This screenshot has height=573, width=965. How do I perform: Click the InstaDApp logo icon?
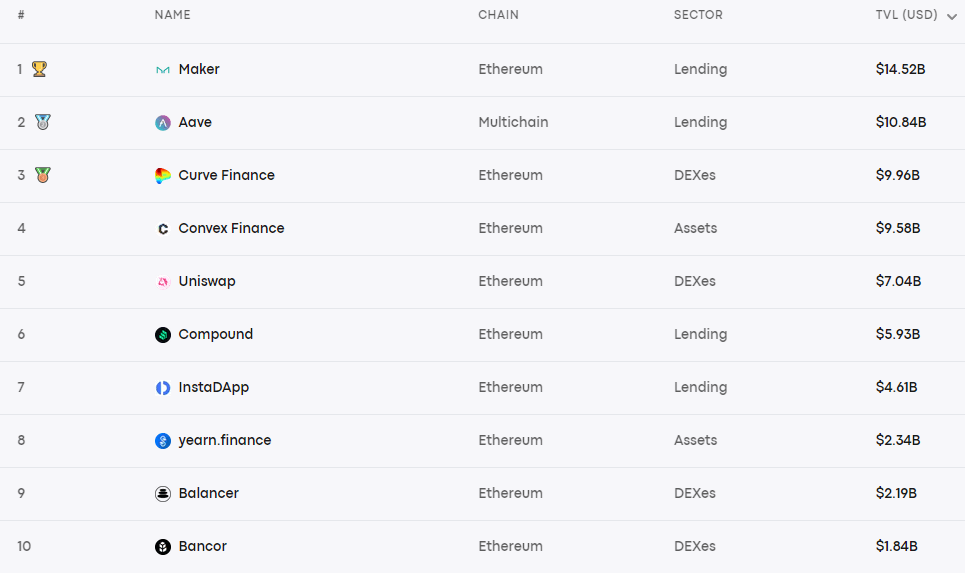click(x=162, y=388)
